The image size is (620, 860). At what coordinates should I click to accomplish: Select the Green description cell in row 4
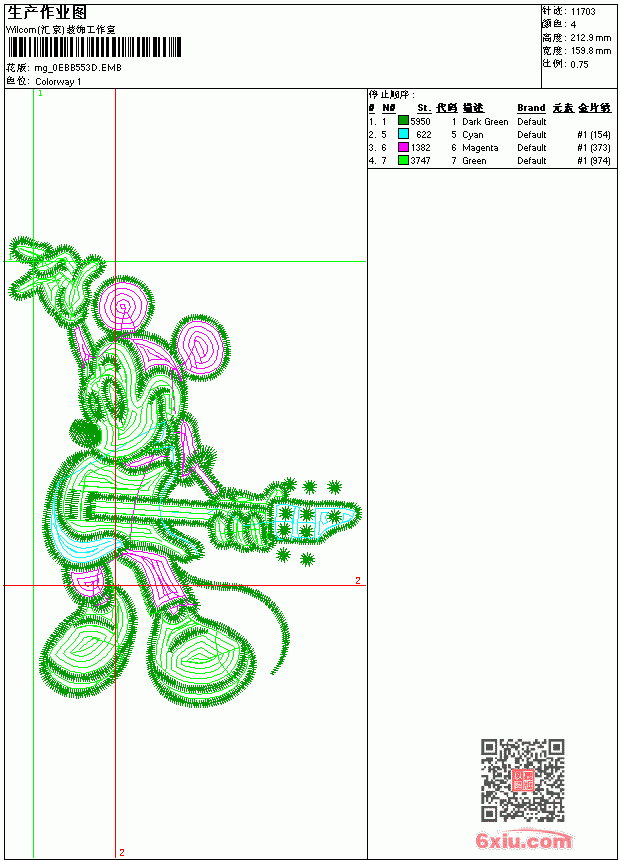click(x=474, y=161)
